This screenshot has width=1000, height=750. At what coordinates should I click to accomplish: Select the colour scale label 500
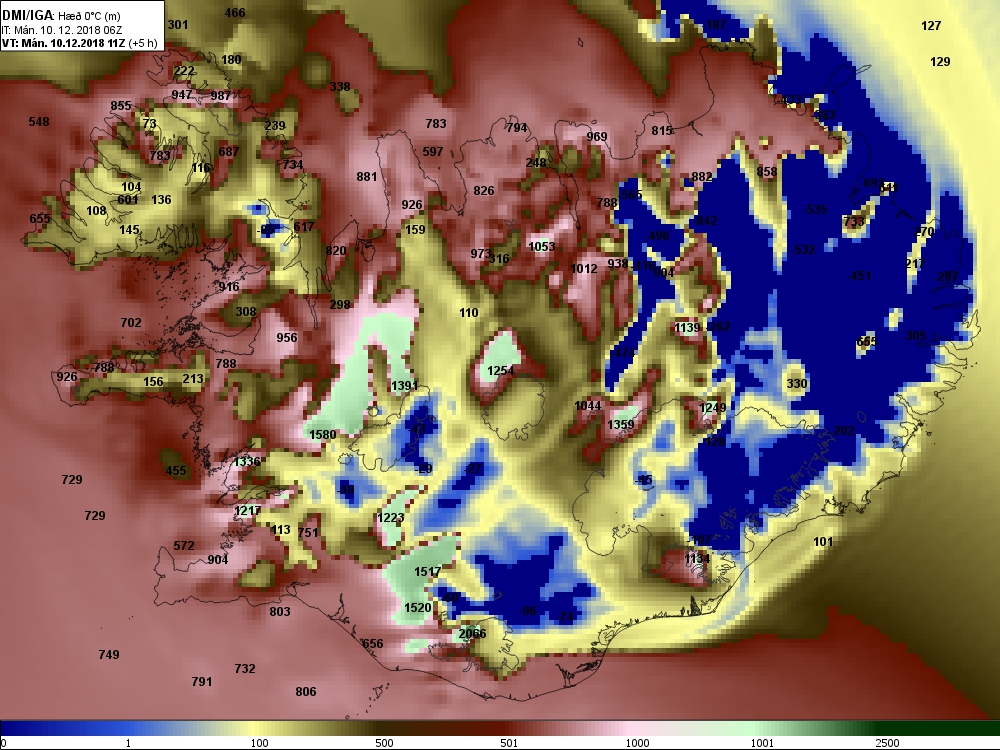click(x=384, y=743)
